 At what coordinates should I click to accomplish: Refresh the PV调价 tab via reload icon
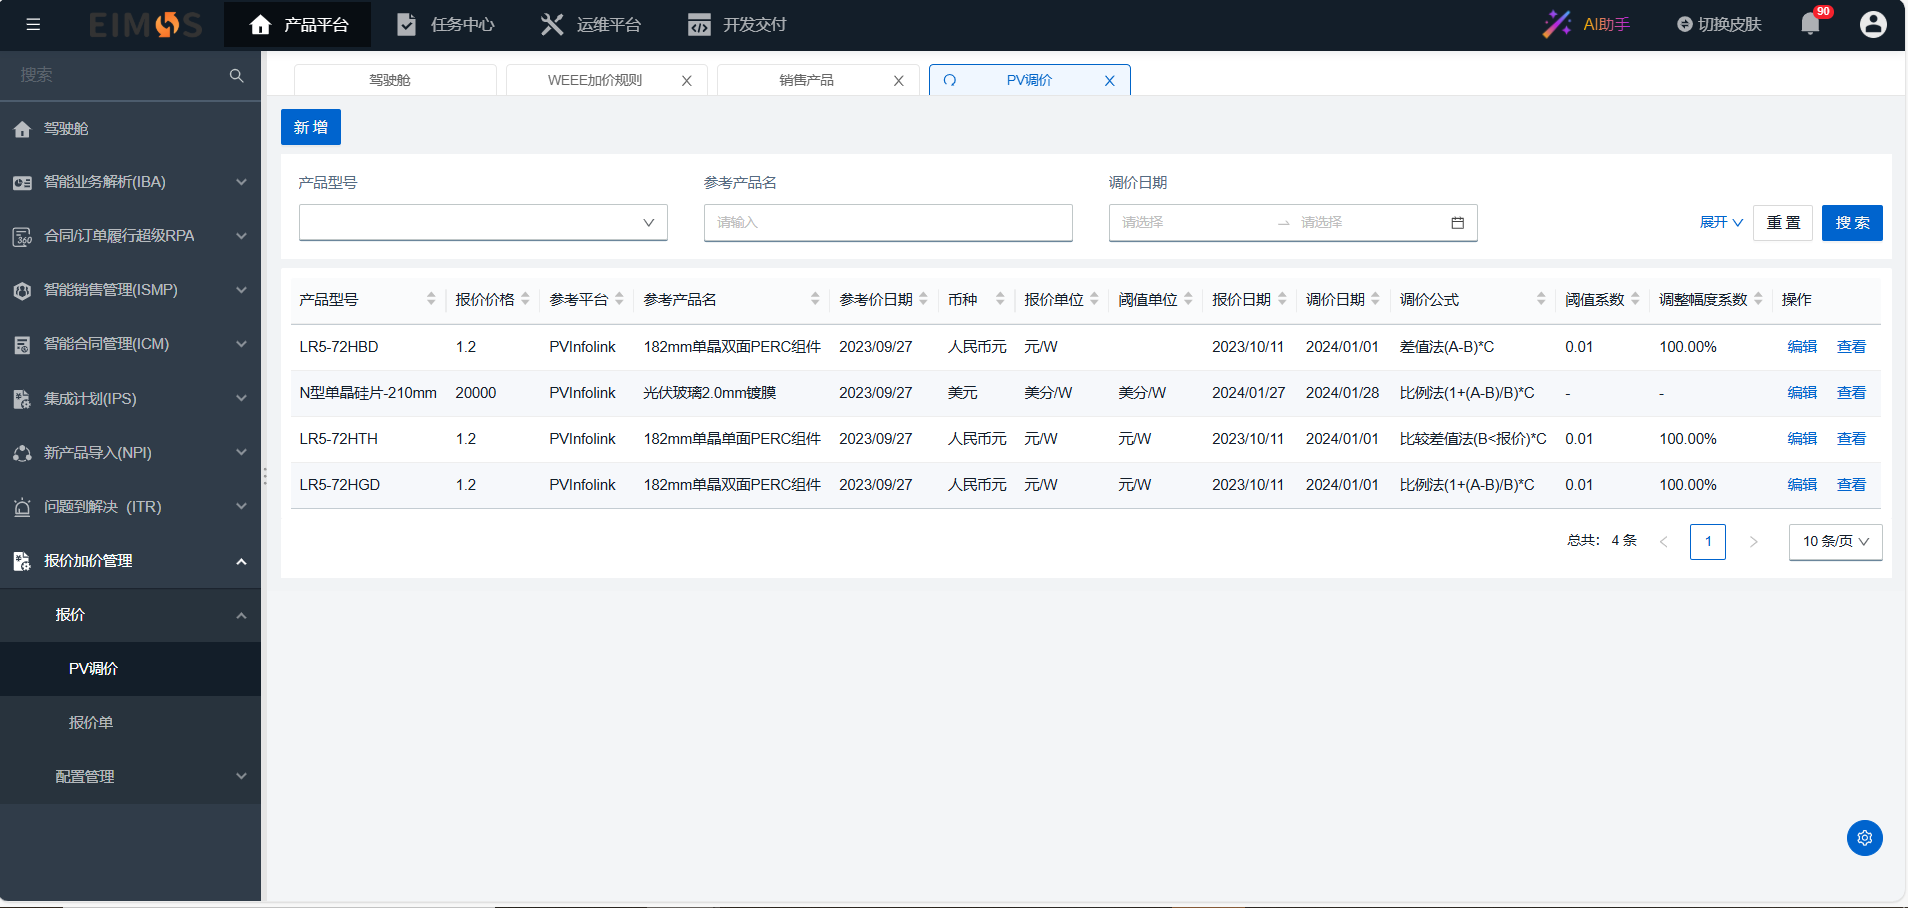point(950,80)
